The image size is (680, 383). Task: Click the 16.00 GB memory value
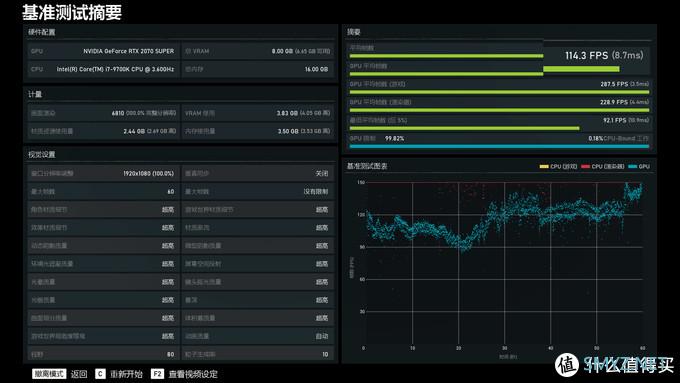point(317,69)
